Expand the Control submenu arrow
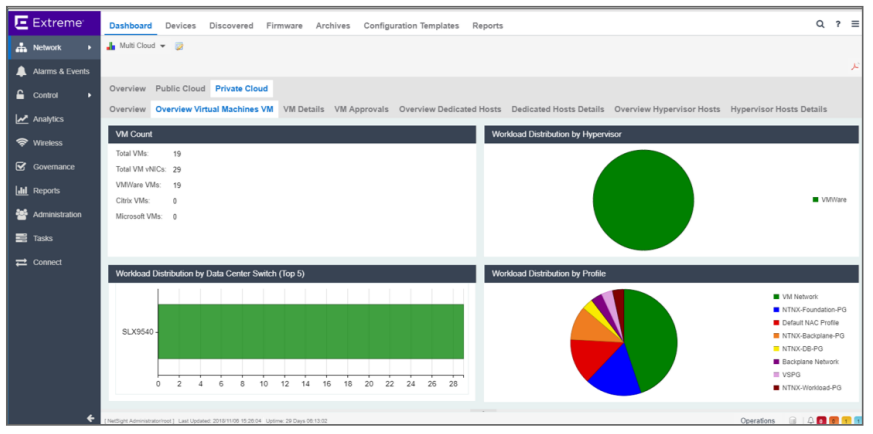873x434 pixels. coord(89,95)
